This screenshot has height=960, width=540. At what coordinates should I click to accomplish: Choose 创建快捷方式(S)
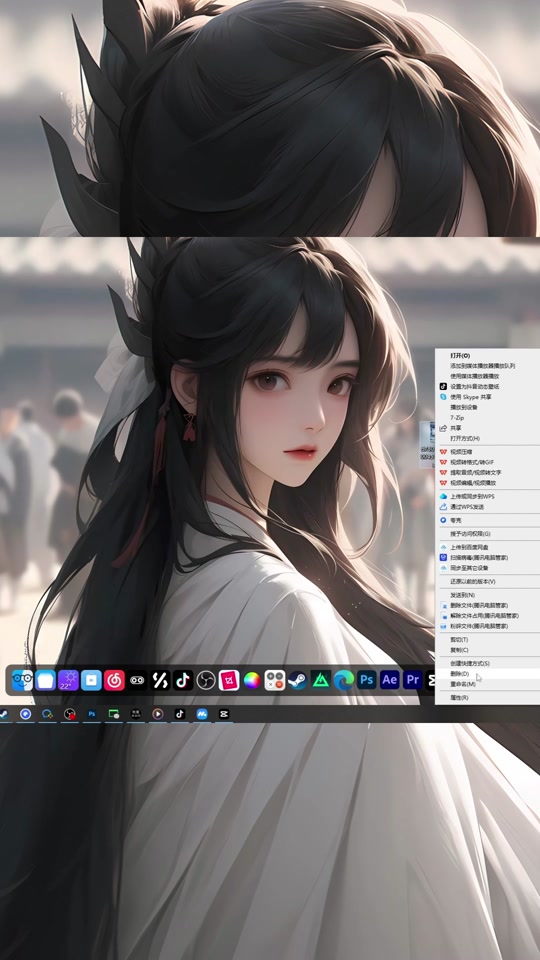(x=487, y=664)
